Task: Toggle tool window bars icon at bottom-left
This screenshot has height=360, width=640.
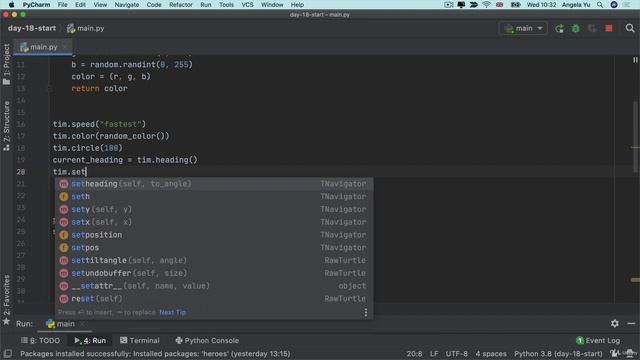Action: pos(7,353)
